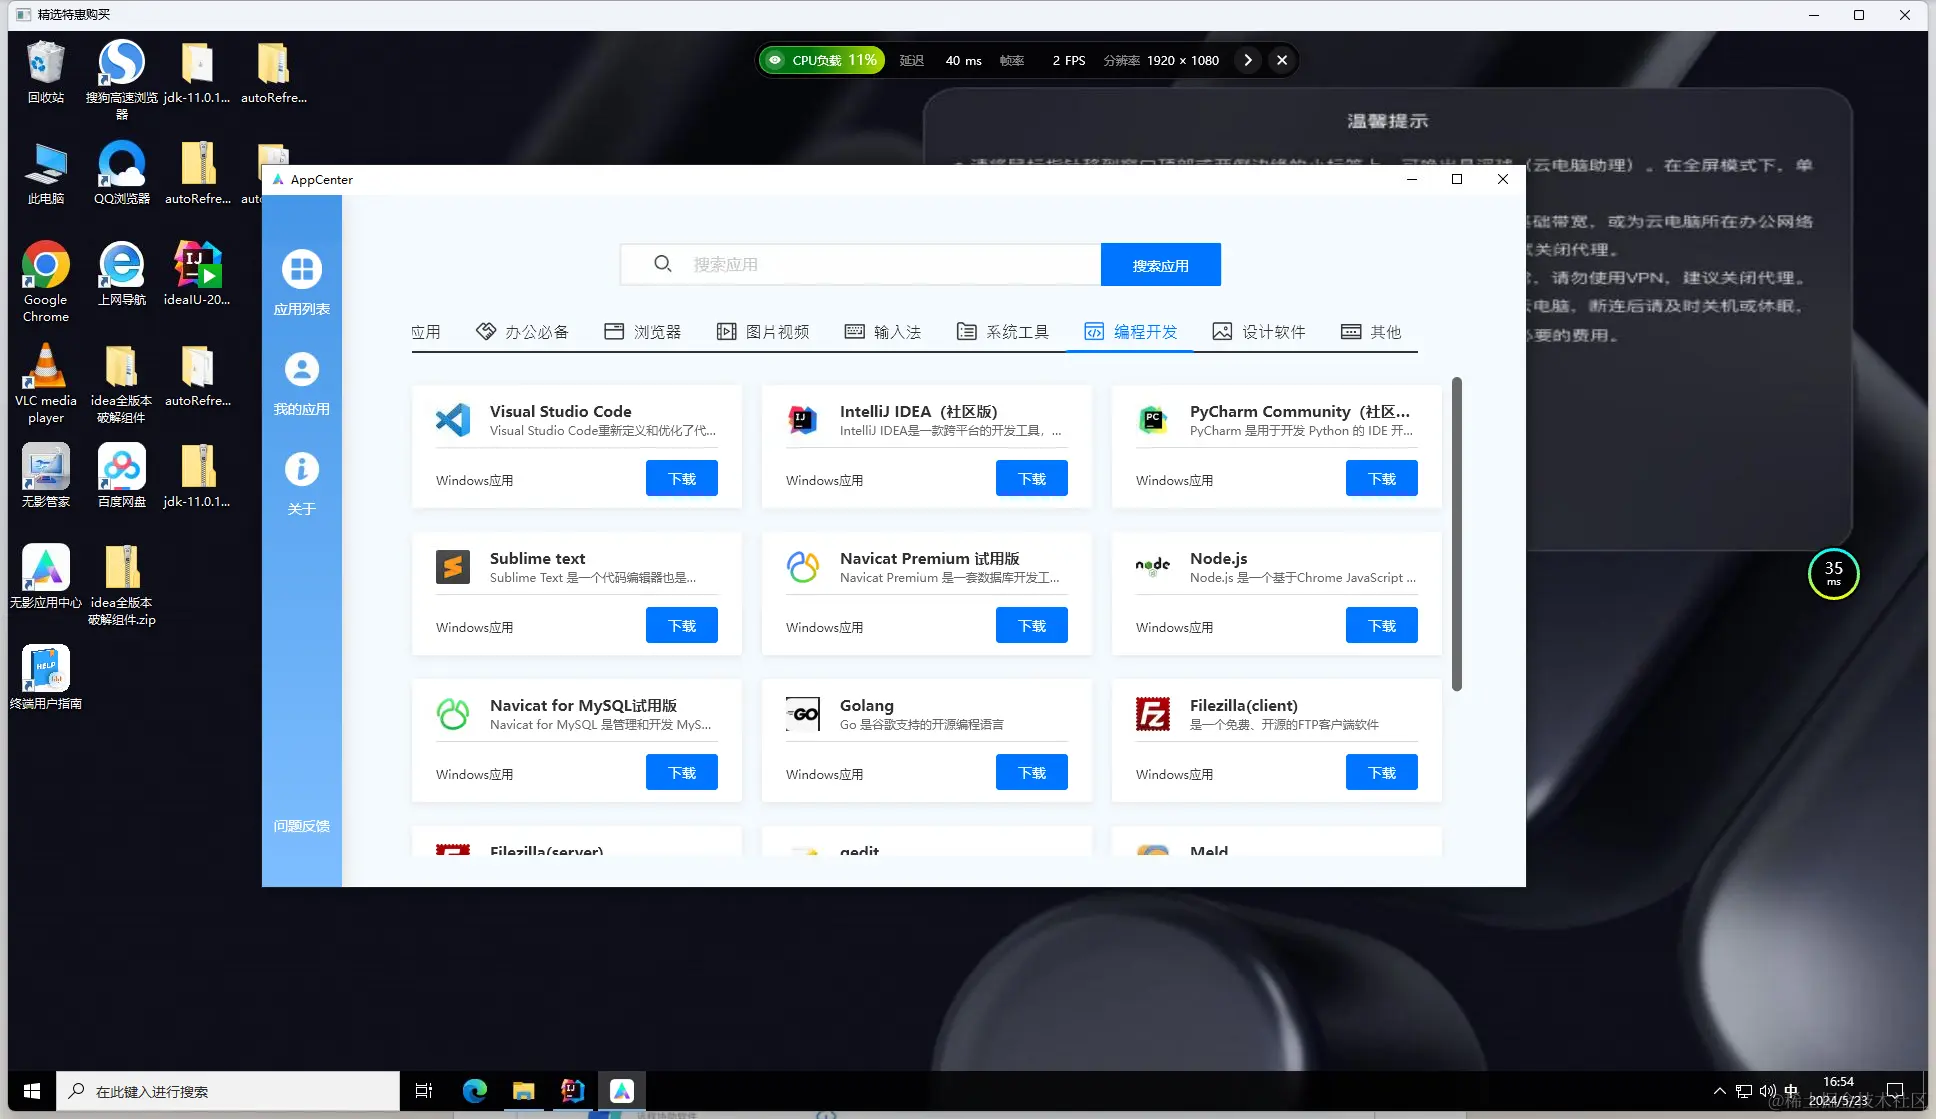Download Filezilla(client)
1936x1119 pixels.
pos(1381,772)
